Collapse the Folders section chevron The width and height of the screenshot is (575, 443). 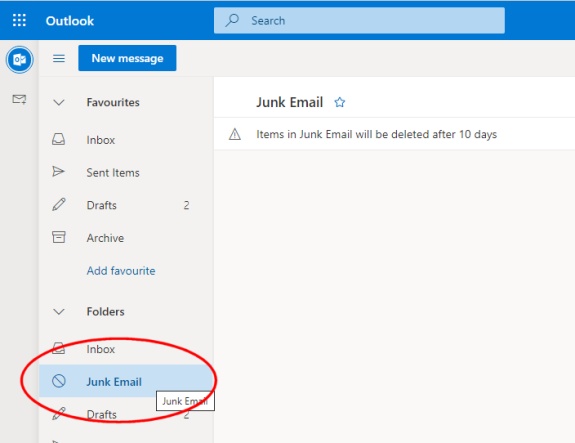click(59, 312)
